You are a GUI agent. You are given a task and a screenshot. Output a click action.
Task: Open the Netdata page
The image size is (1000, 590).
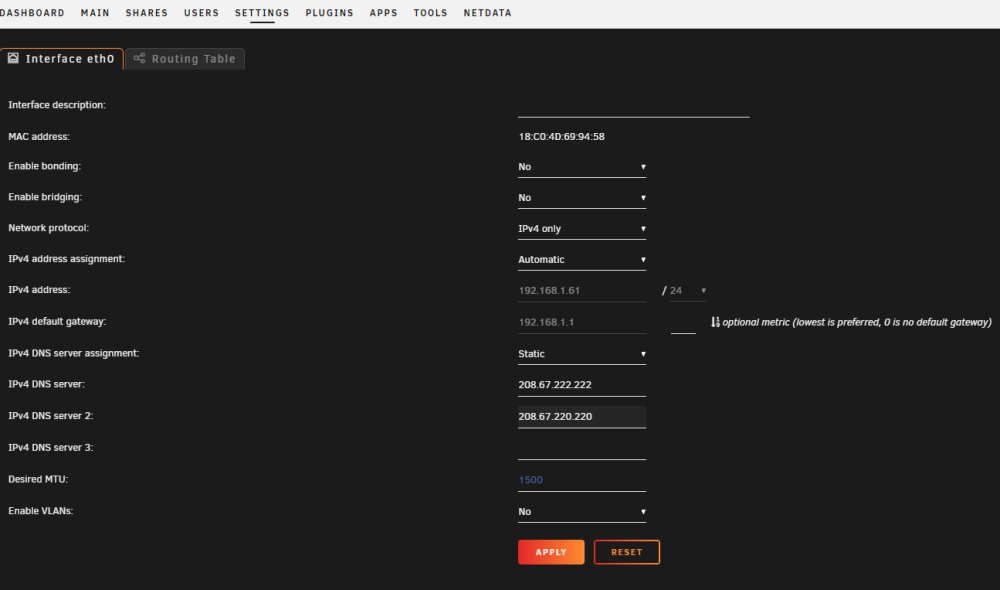click(x=487, y=13)
